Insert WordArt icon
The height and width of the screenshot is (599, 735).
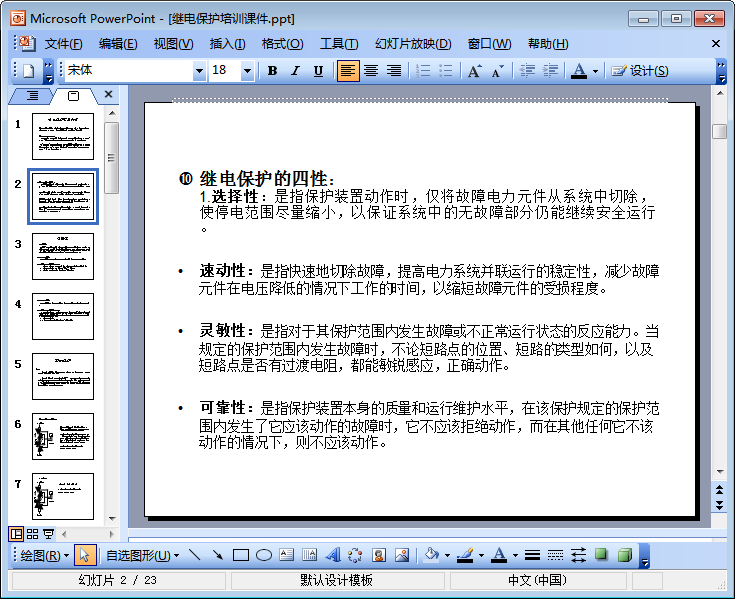click(x=333, y=555)
